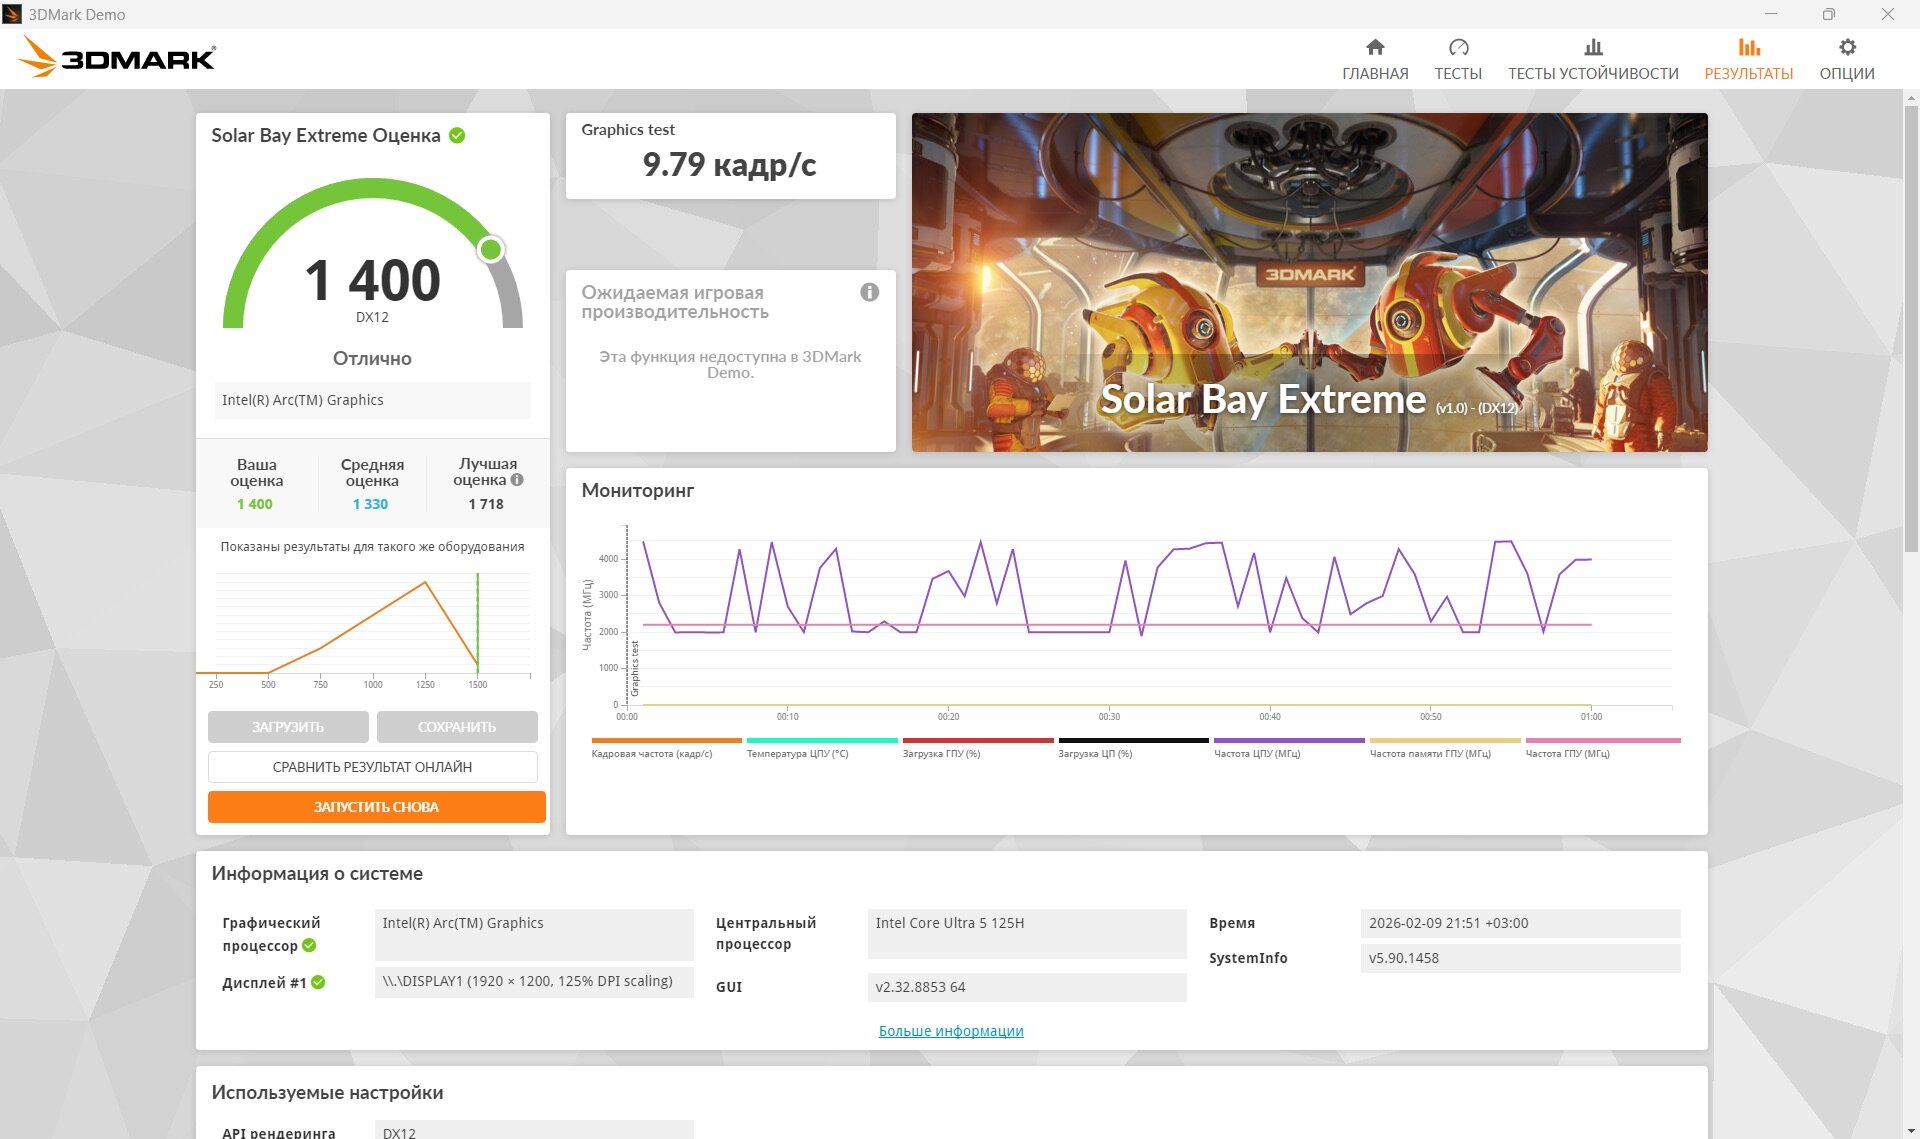Click the vertical scrollbar down arrow
This screenshot has width=1920, height=1139.
(x=1911, y=1131)
